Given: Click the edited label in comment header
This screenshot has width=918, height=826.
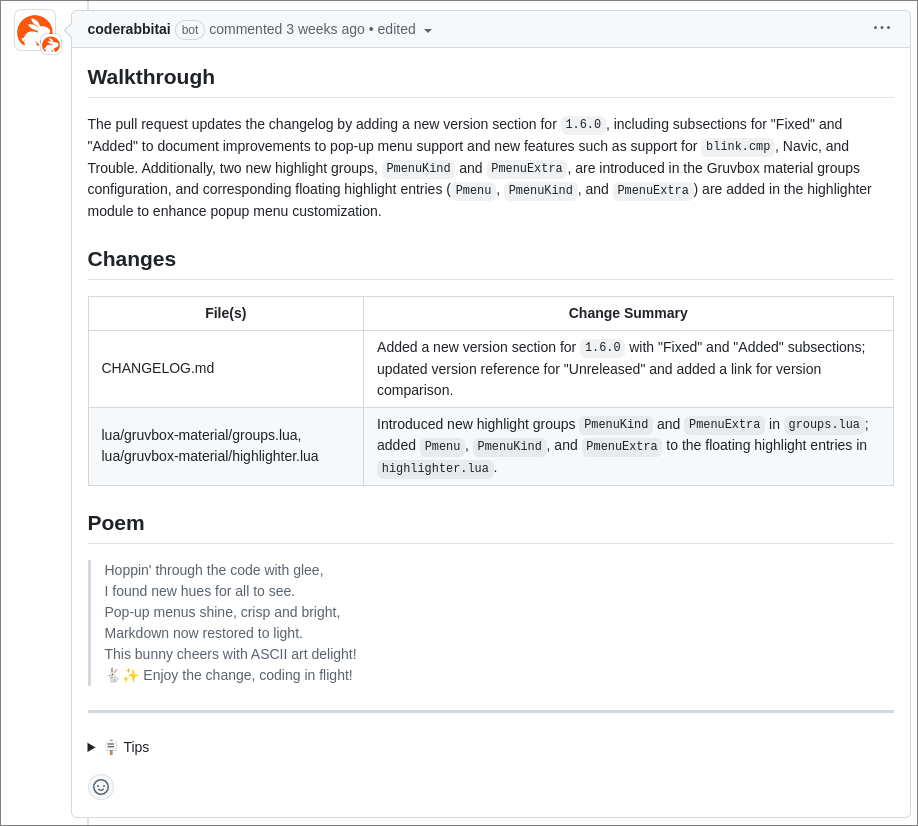Looking at the screenshot, I should click(396, 29).
